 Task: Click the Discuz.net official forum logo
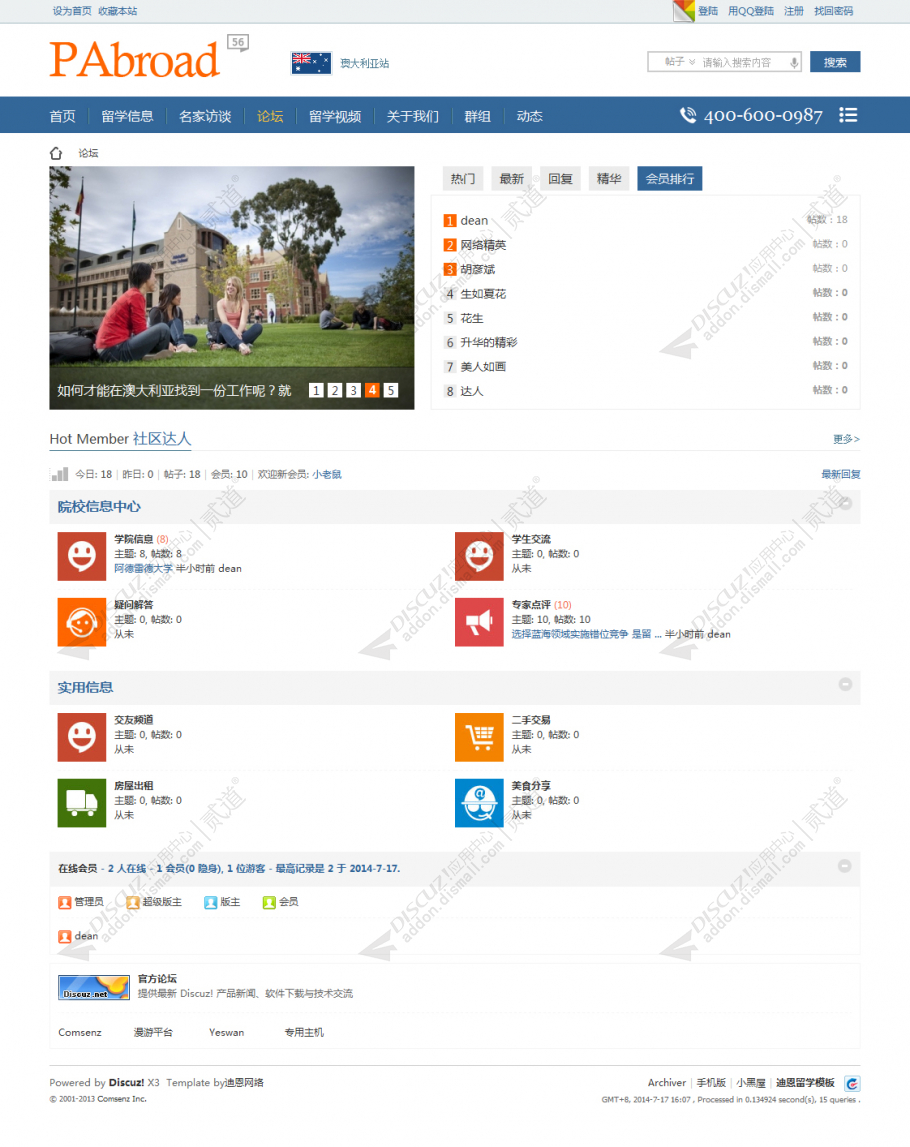tap(94, 988)
